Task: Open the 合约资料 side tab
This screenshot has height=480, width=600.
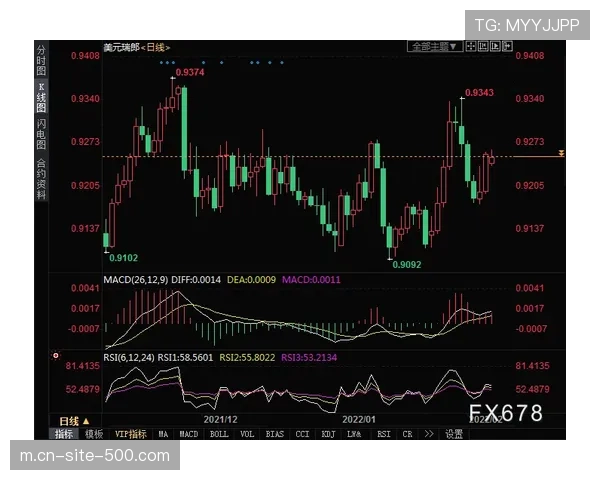Action: coord(41,178)
